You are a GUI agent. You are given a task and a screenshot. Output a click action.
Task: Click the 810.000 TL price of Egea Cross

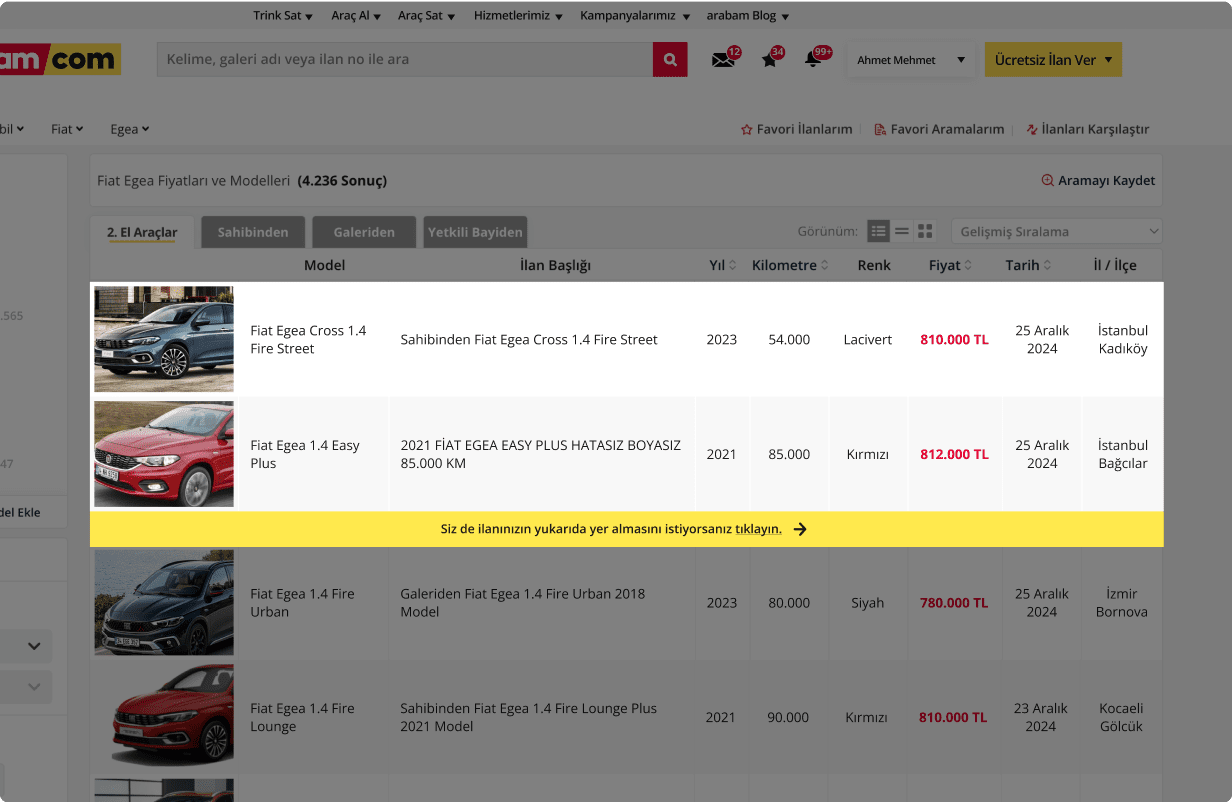(x=954, y=340)
